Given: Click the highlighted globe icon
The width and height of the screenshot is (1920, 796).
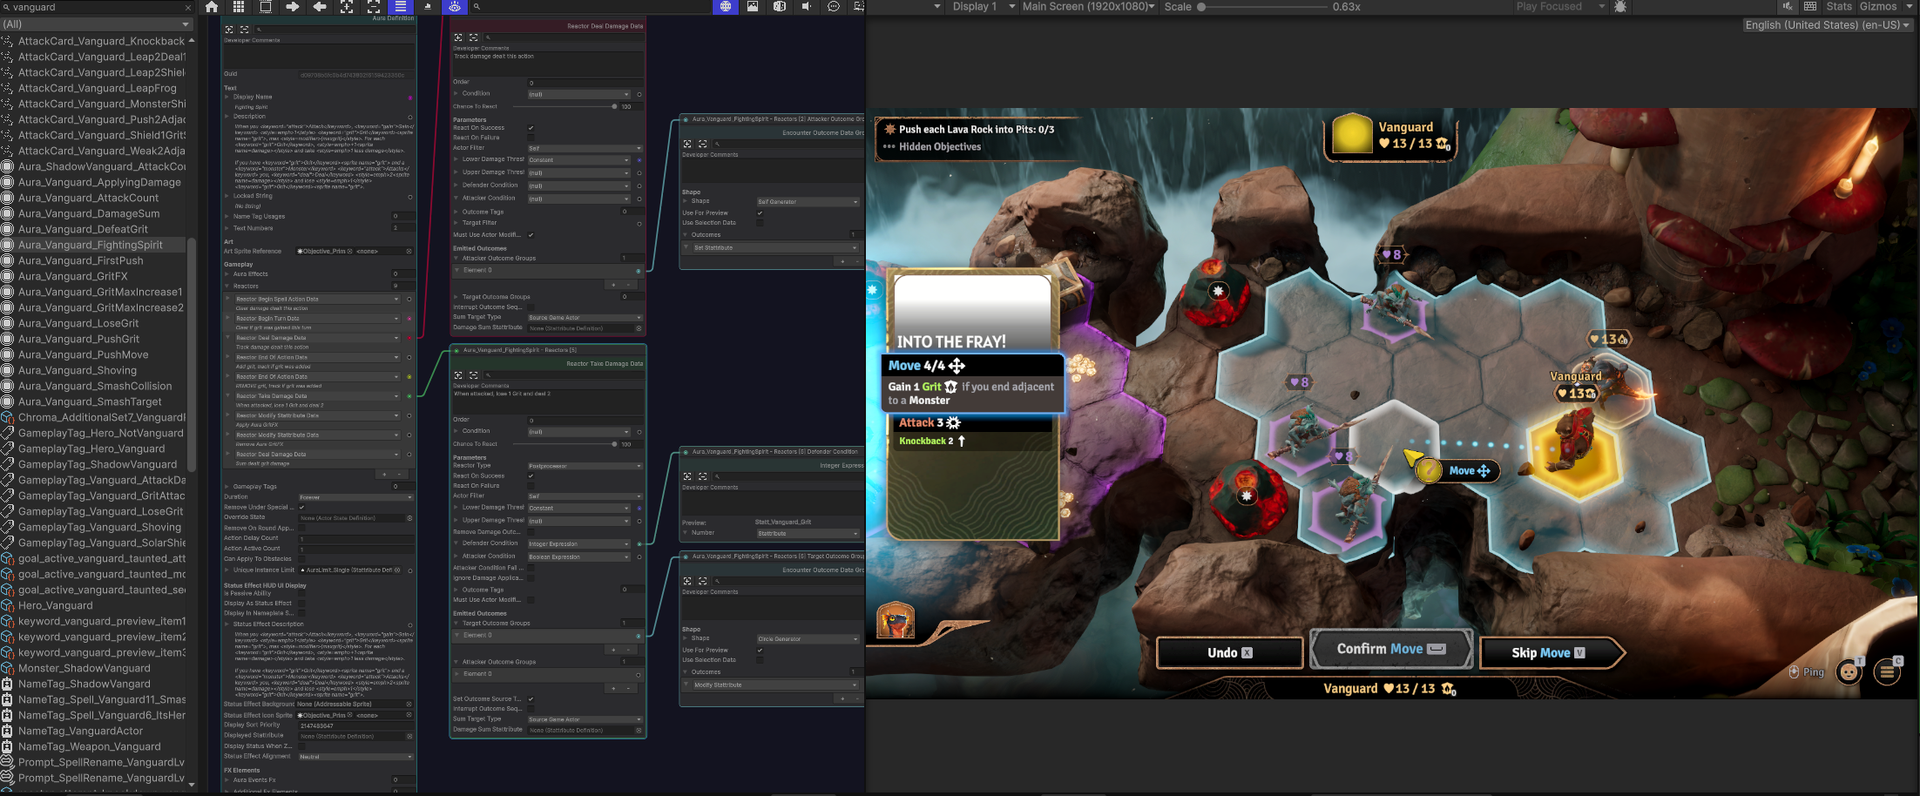Looking at the screenshot, I should click(725, 7).
